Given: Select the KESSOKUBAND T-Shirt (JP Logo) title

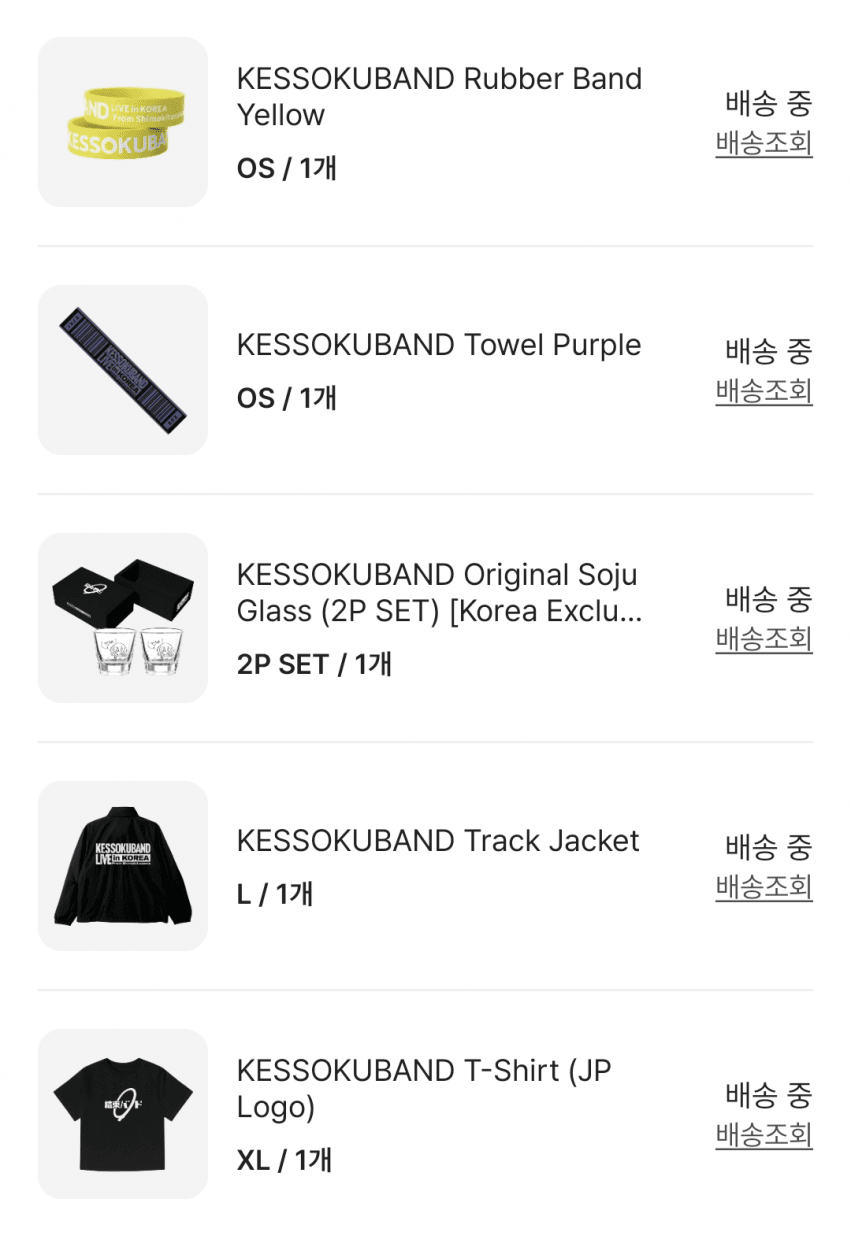Looking at the screenshot, I should pos(424,1089).
